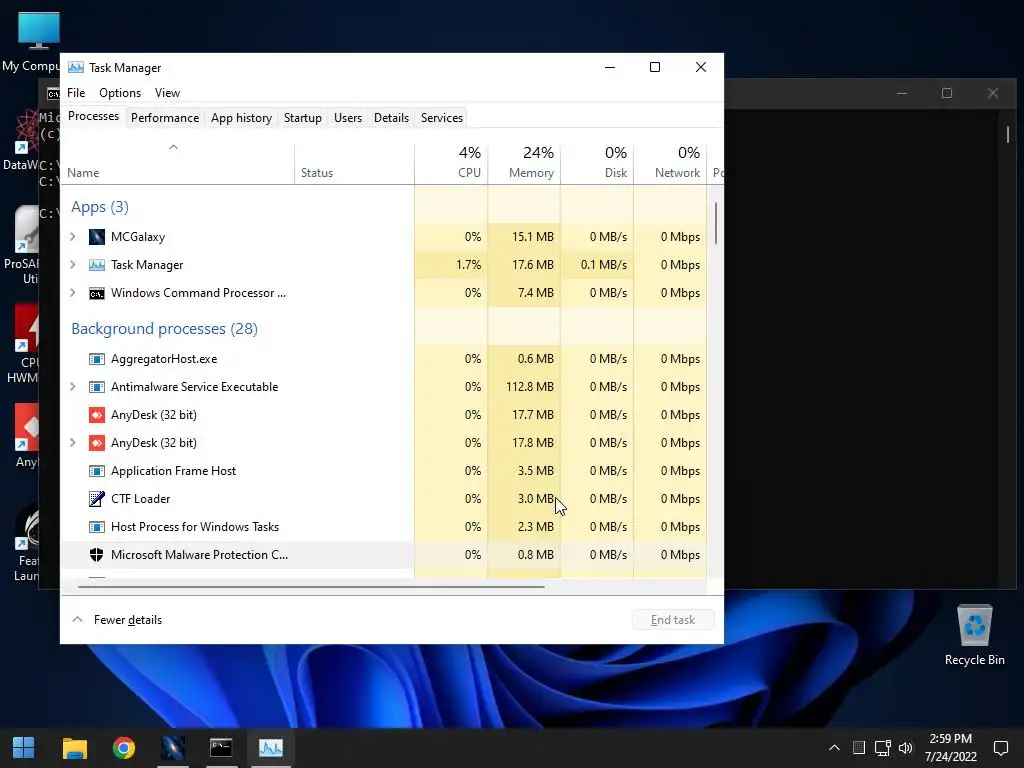Click the 15.1 MB memory value for MCGalaxy
This screenshot has height=768, width=1024.
point(532,236)
